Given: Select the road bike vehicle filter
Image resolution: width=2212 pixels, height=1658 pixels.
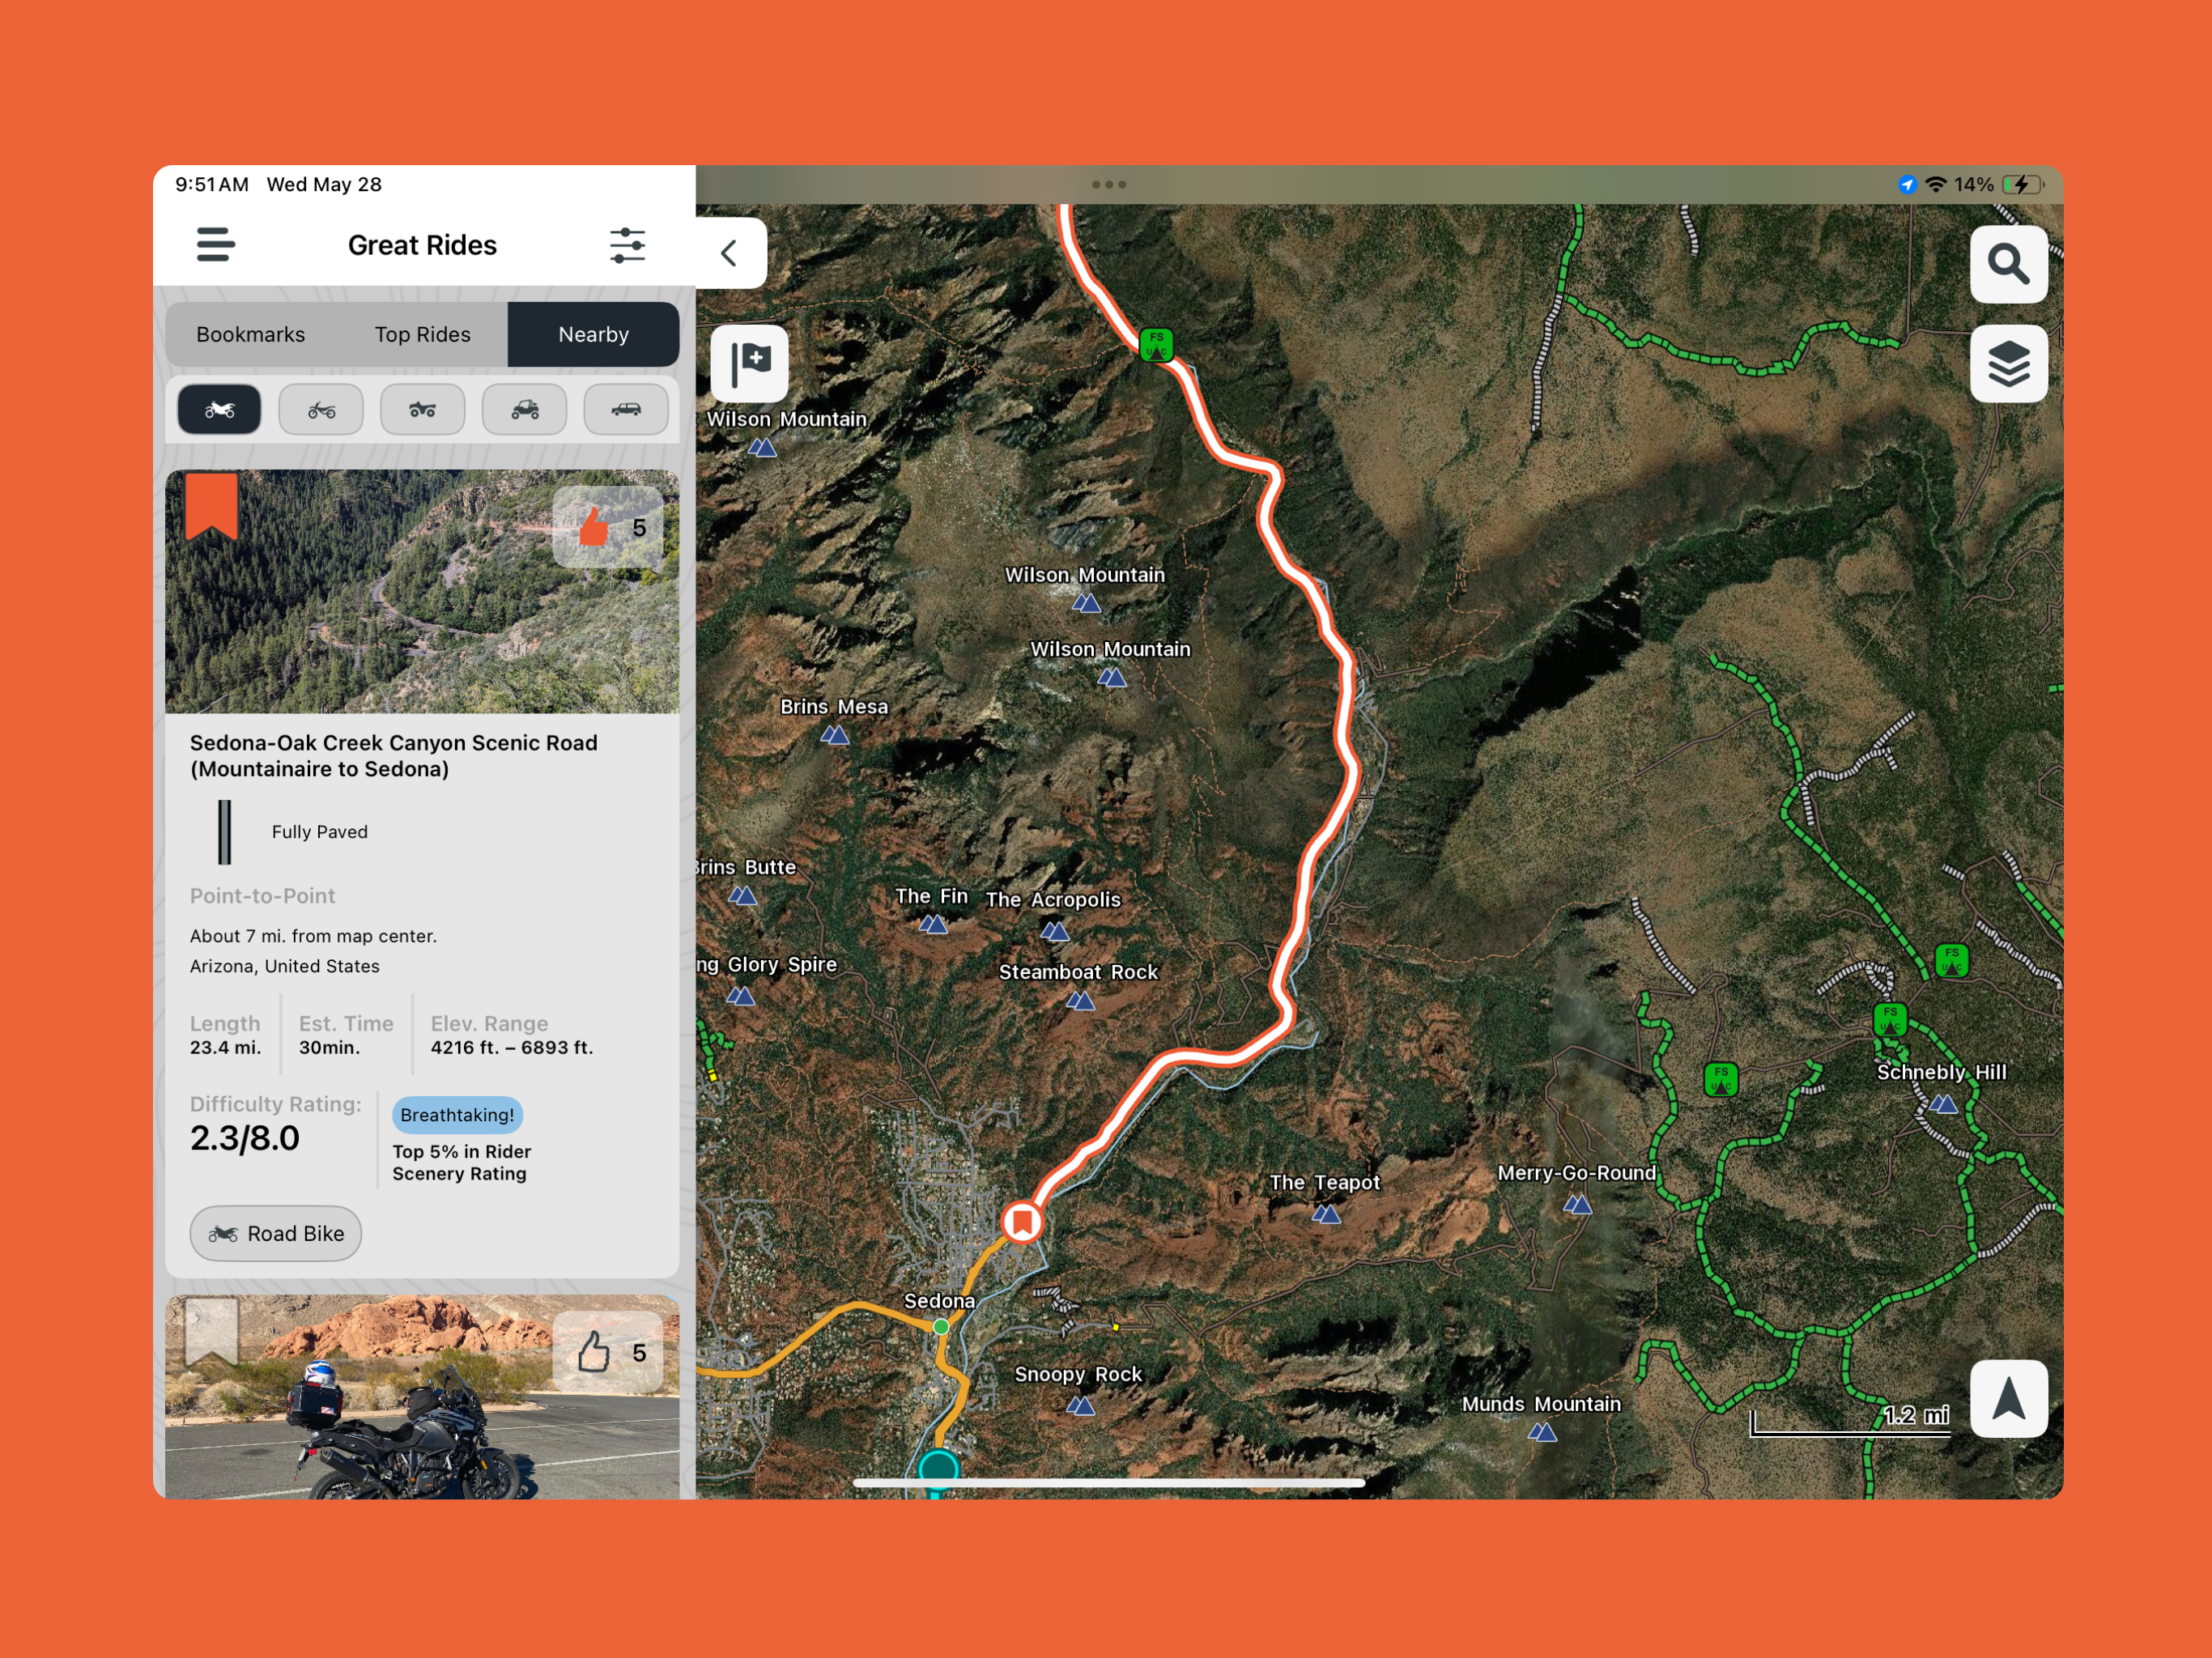Looking at the screenshot, I should [x=219, y=410].
